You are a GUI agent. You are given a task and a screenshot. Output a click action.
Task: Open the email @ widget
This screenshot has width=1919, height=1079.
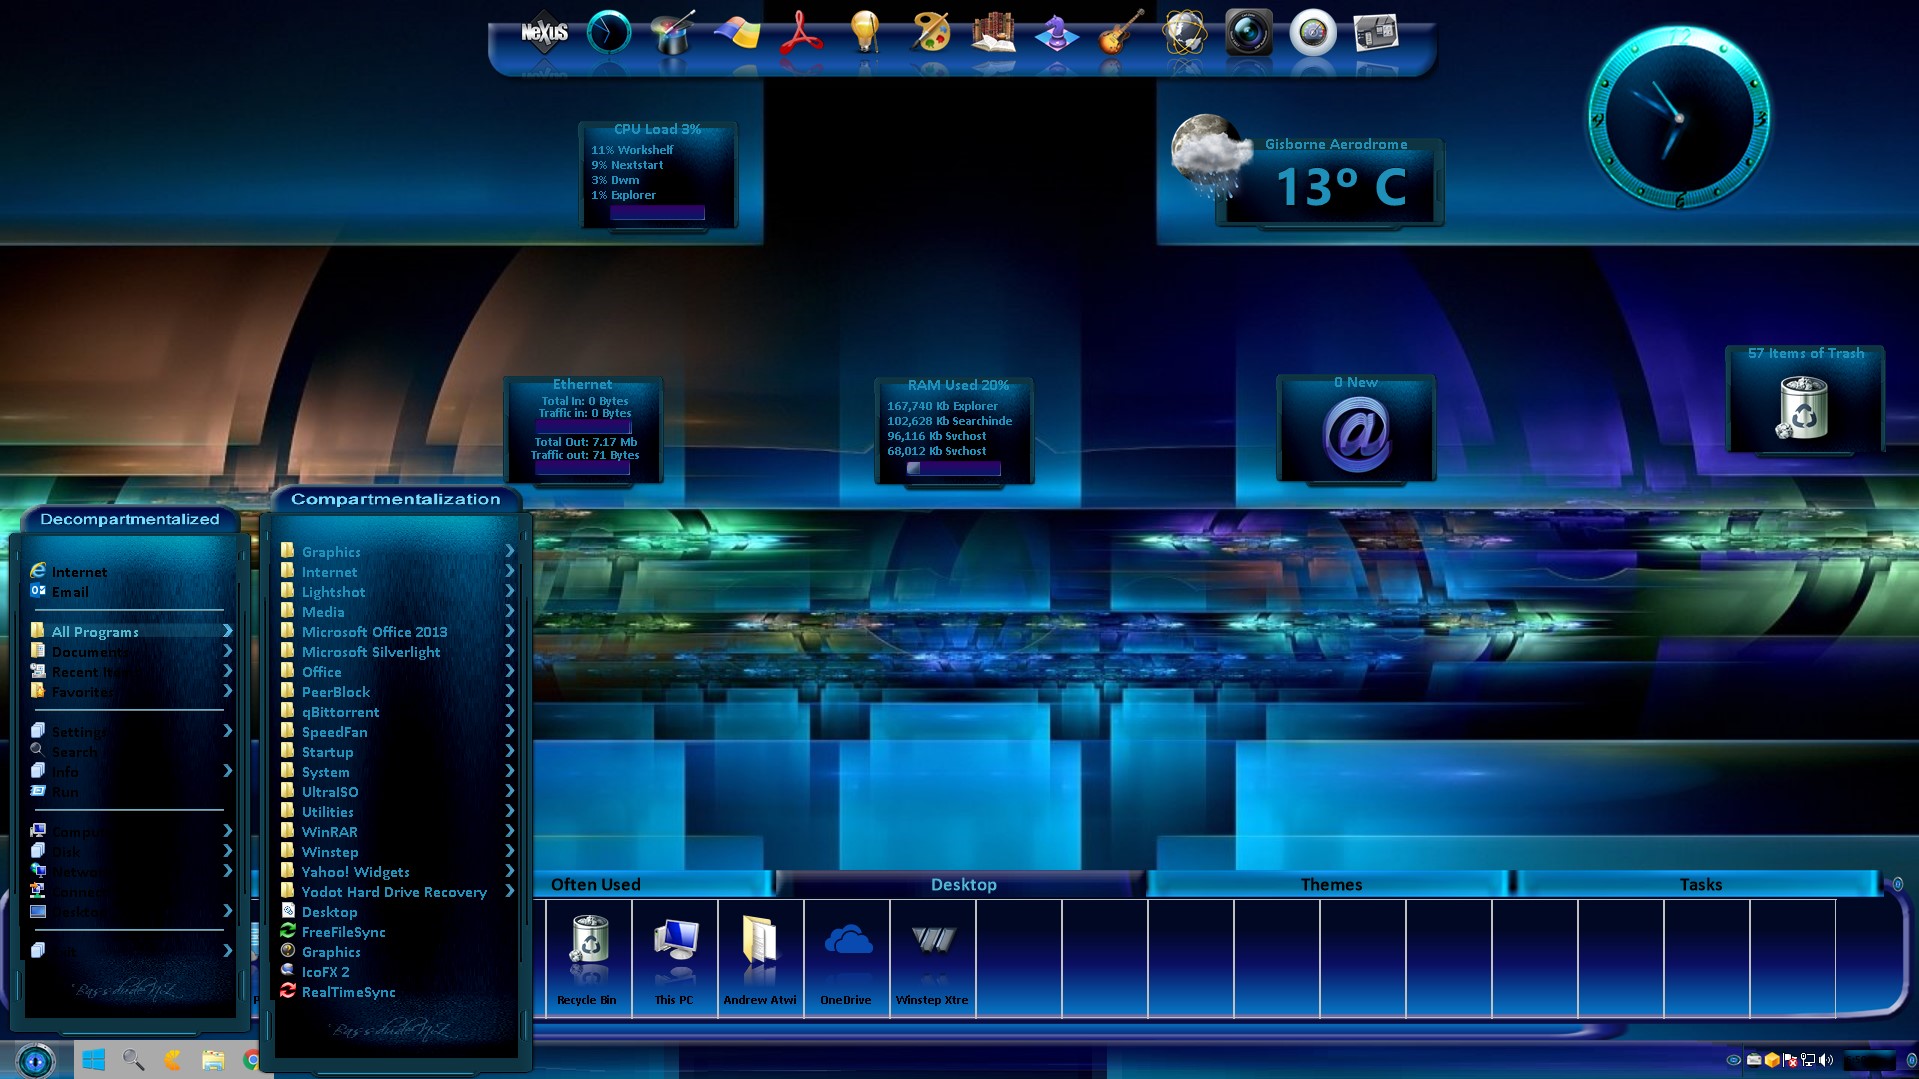(x=1355, y=434)
